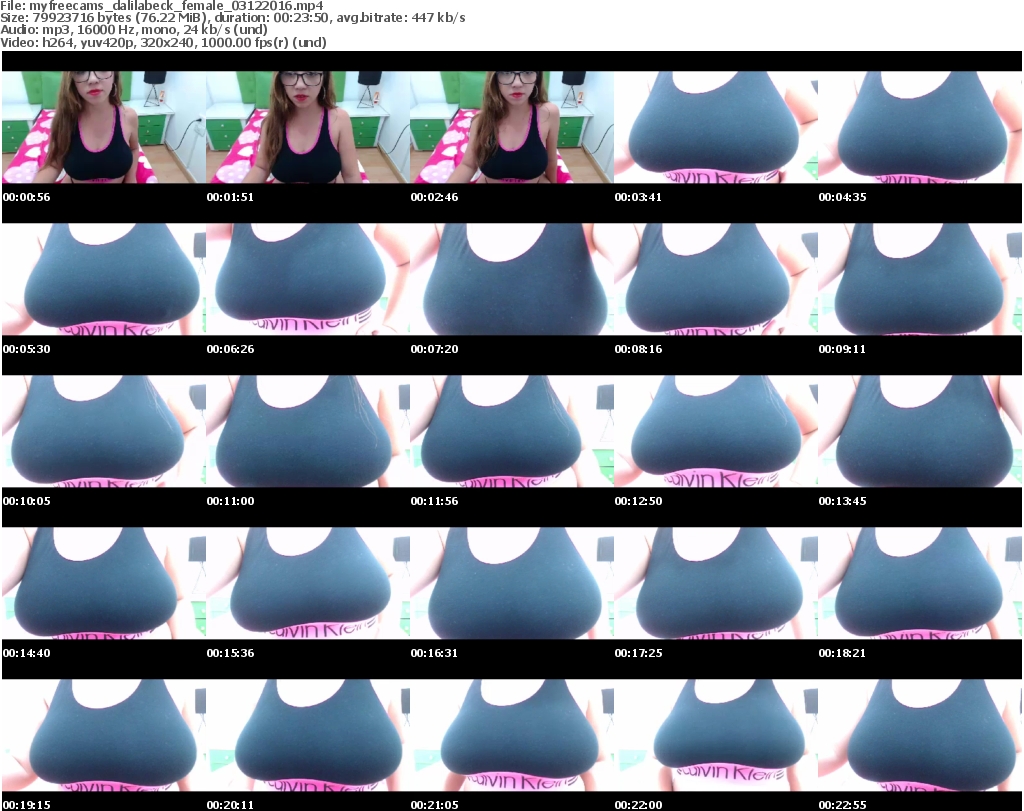Select the thumbnail at 00:22:55
This screenshot has width=1024, height=811.
[920, 735]
